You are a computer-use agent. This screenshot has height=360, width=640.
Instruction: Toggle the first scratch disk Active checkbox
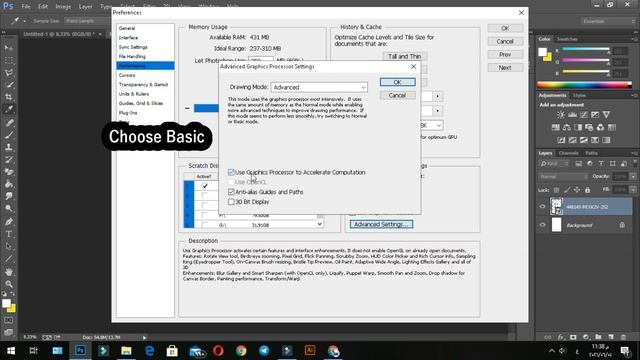click(x=205, y=186)
